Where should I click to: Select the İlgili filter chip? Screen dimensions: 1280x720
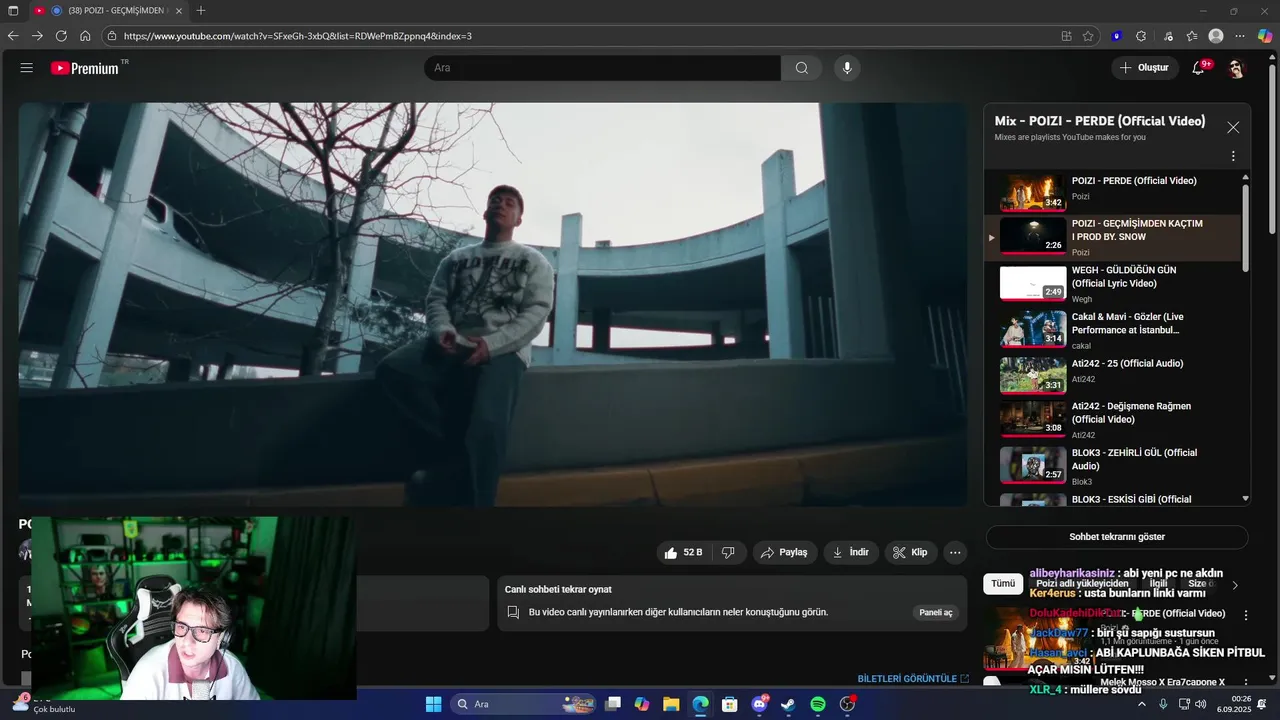pos(1158,584)
